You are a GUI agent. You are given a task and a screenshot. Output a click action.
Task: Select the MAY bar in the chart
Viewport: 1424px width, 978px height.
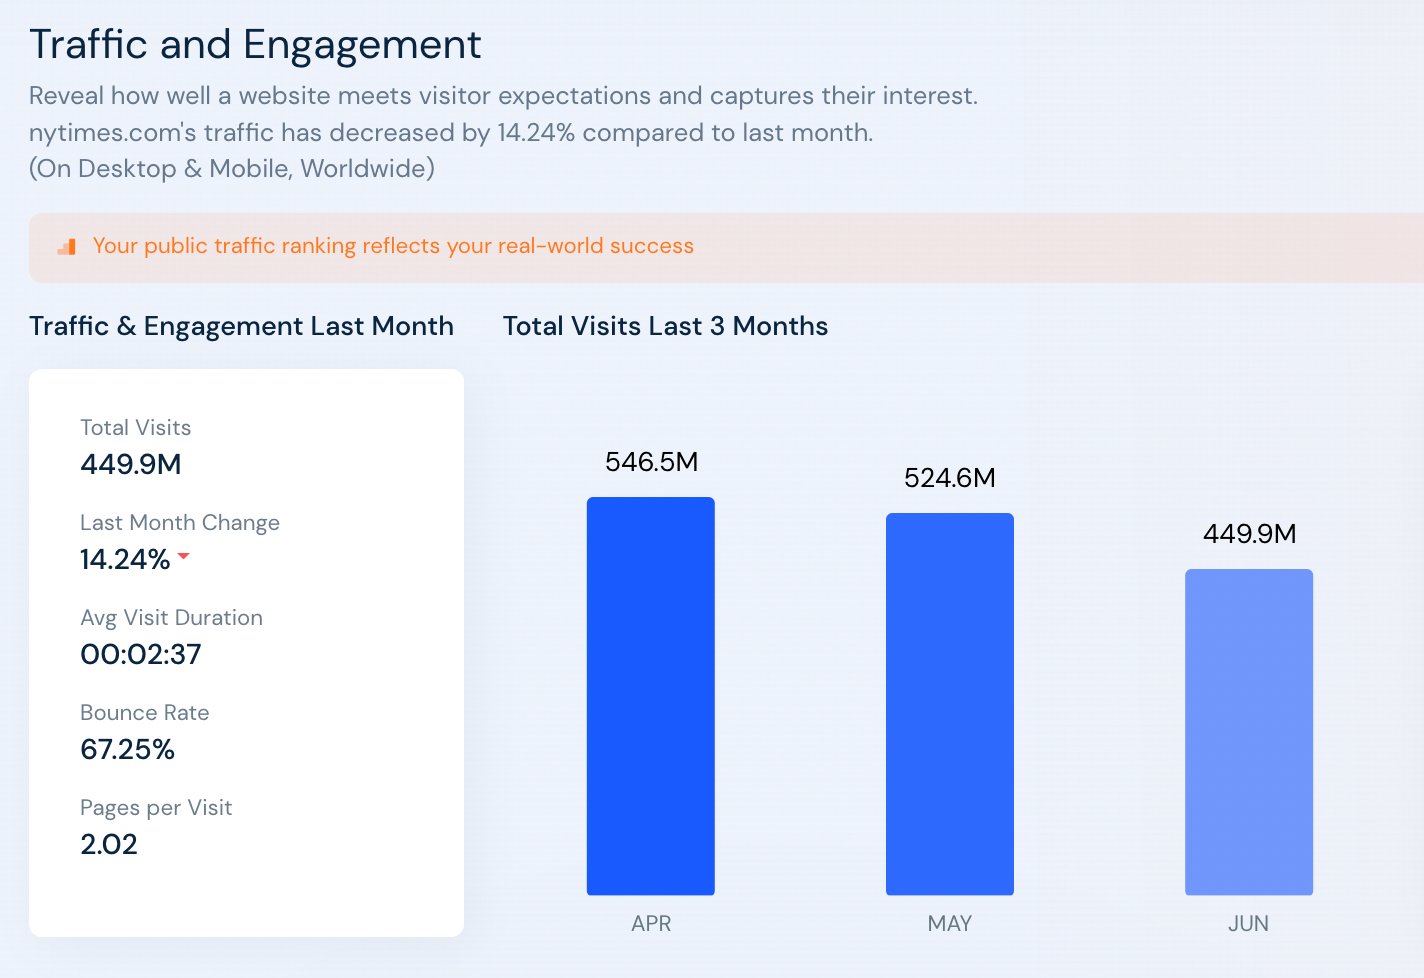[x=949, y=703]
